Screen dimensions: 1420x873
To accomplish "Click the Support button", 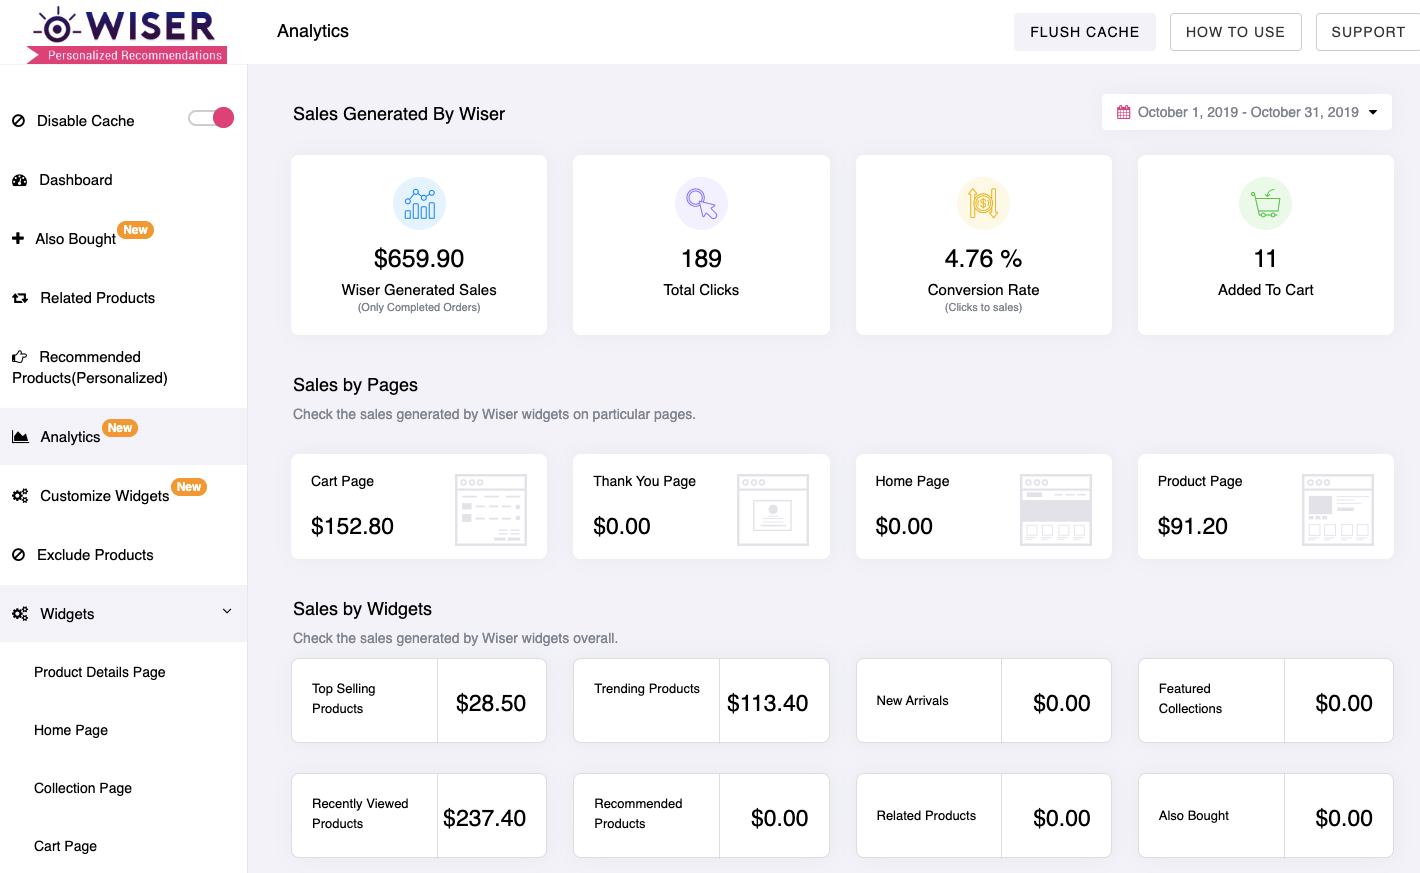I will coord(1368,32).
